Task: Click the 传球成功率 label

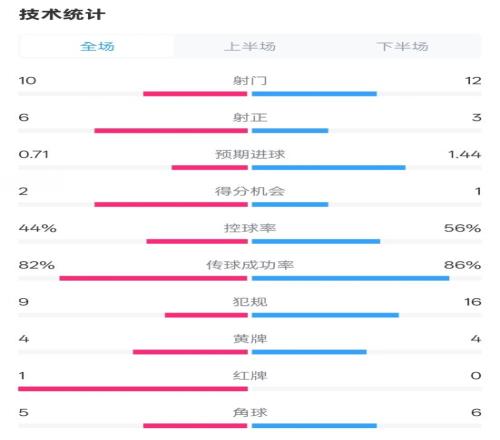Action: coord(250,265)
